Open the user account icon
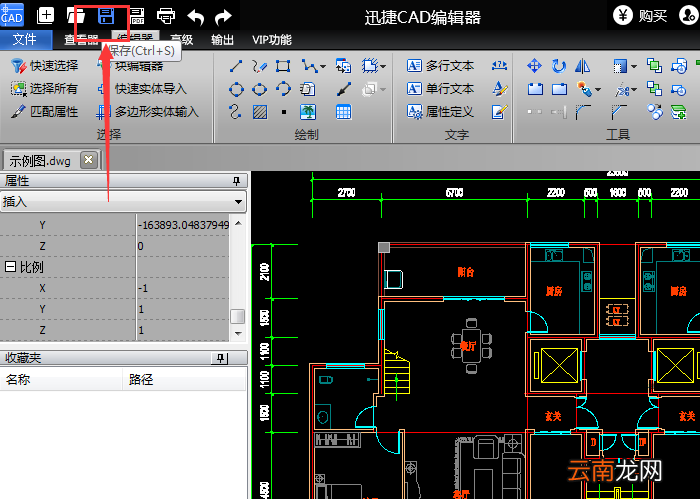This screenshot has height=499, width=700. (688, 15)
